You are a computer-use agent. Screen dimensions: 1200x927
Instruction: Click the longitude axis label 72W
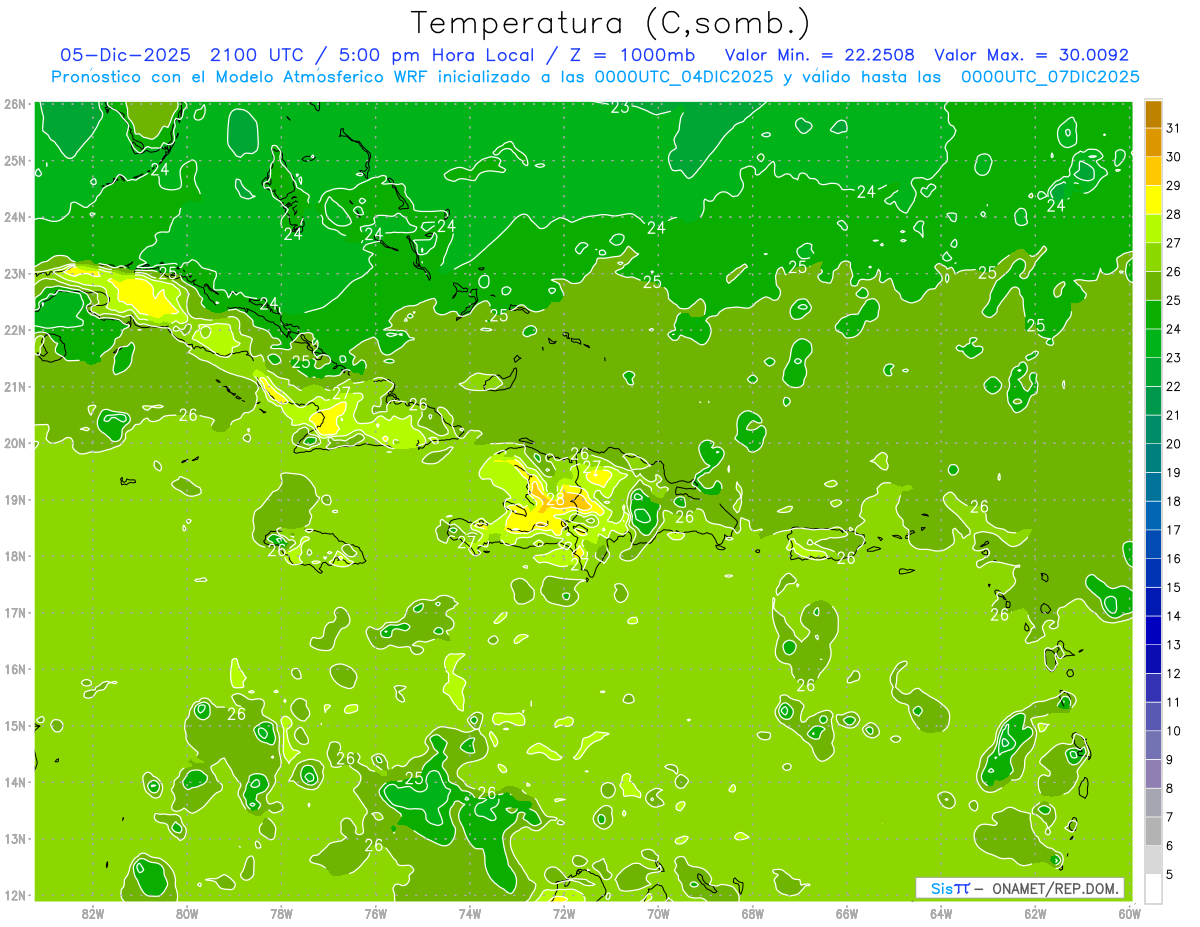point(564,913)
